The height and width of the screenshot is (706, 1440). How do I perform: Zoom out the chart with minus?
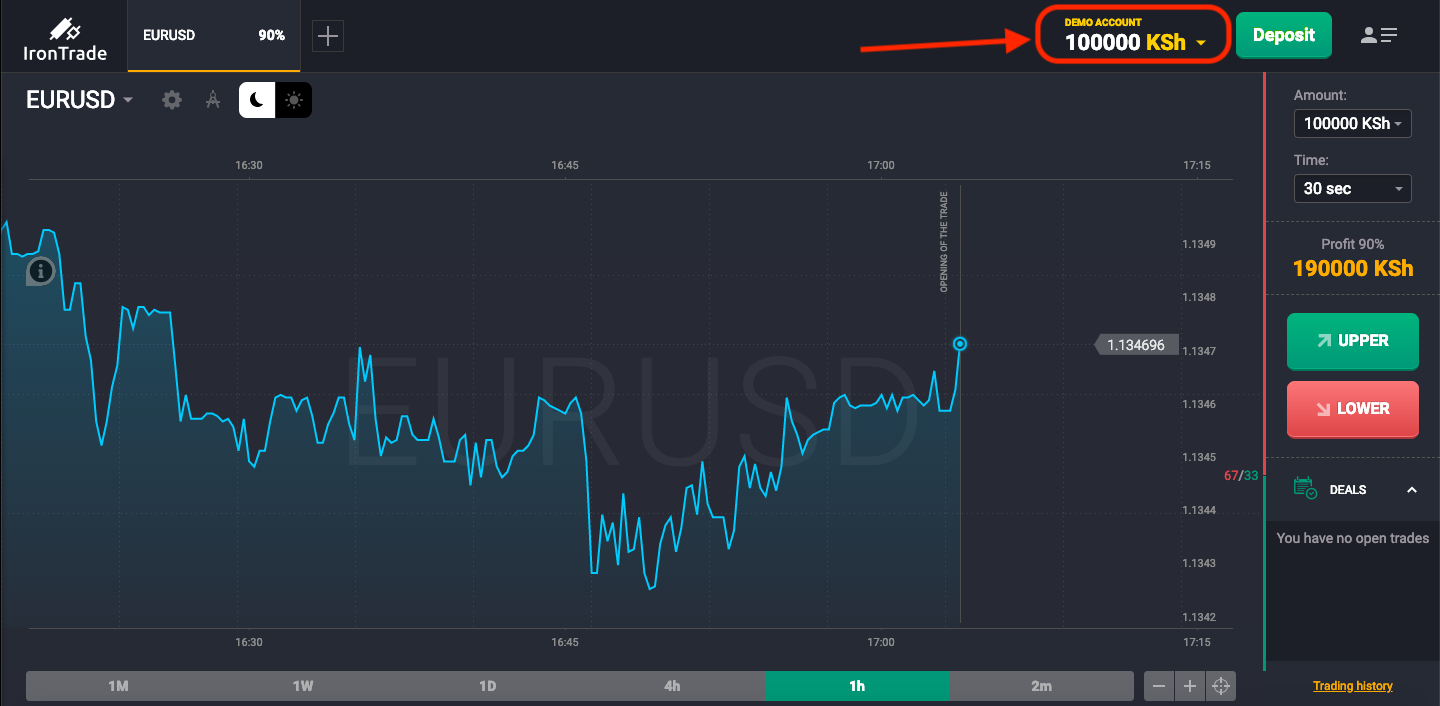tap(1159, 686)
